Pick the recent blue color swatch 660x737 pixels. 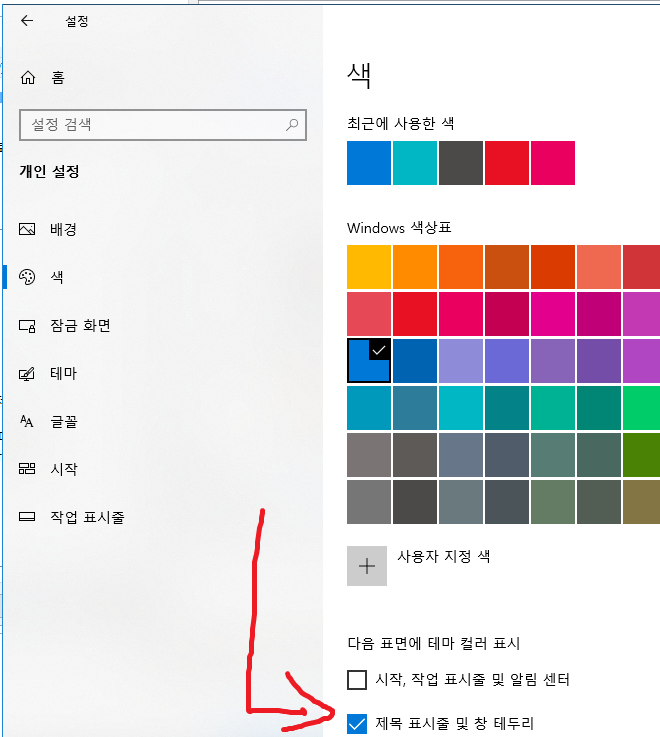(x=369, y=163)
